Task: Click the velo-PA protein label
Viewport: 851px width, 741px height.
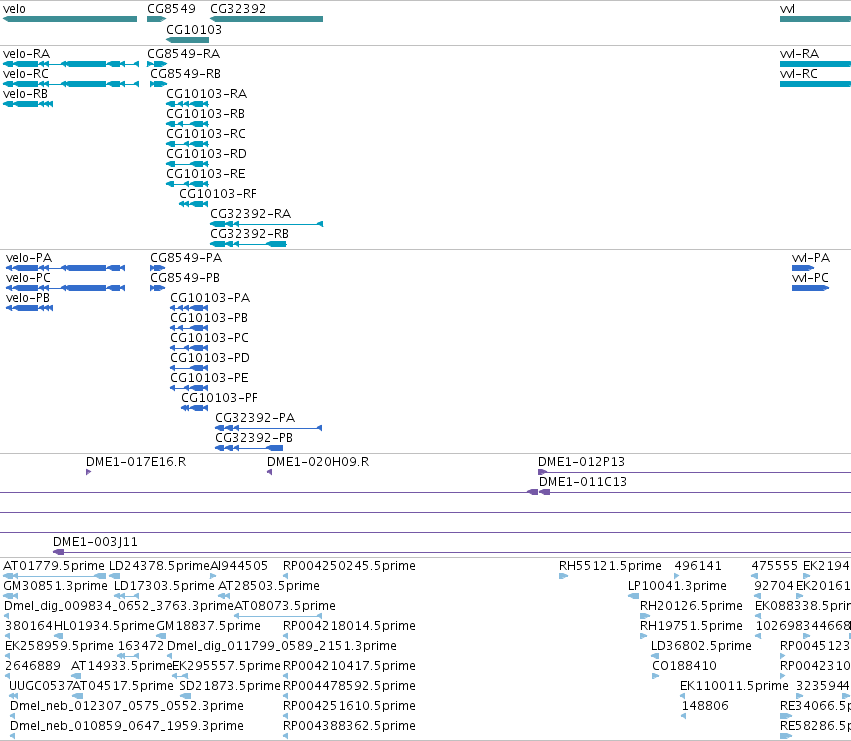Action: pyautogui.click(x=29, y=258)
